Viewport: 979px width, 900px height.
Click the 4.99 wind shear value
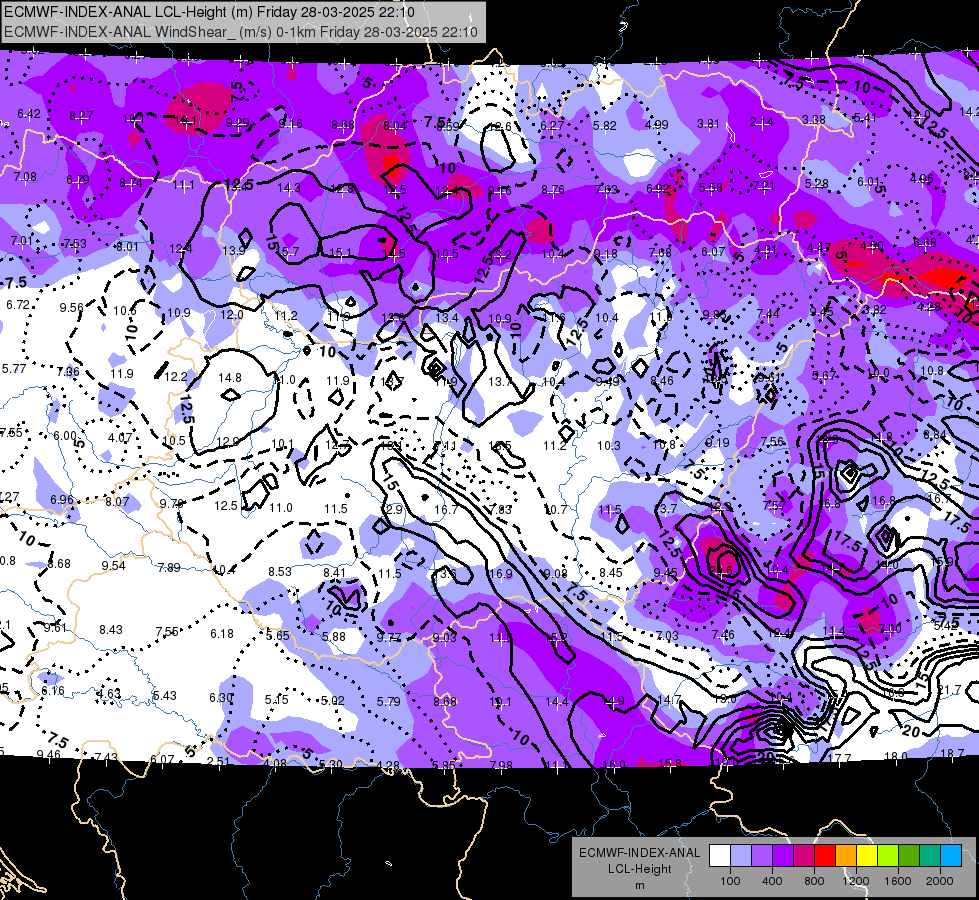coord(657,125)
